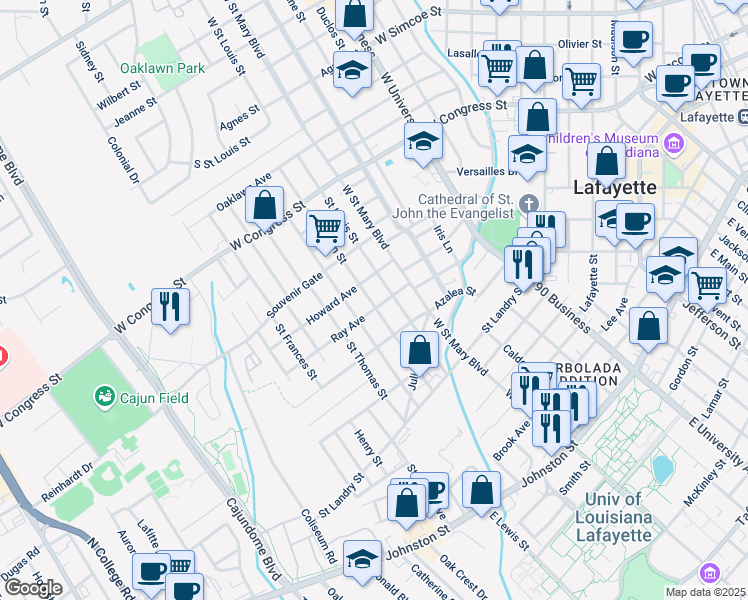The width and height of the screenshot is (748, 600).
Task: Click the Jeanne St label
Action: pos(135,113)
